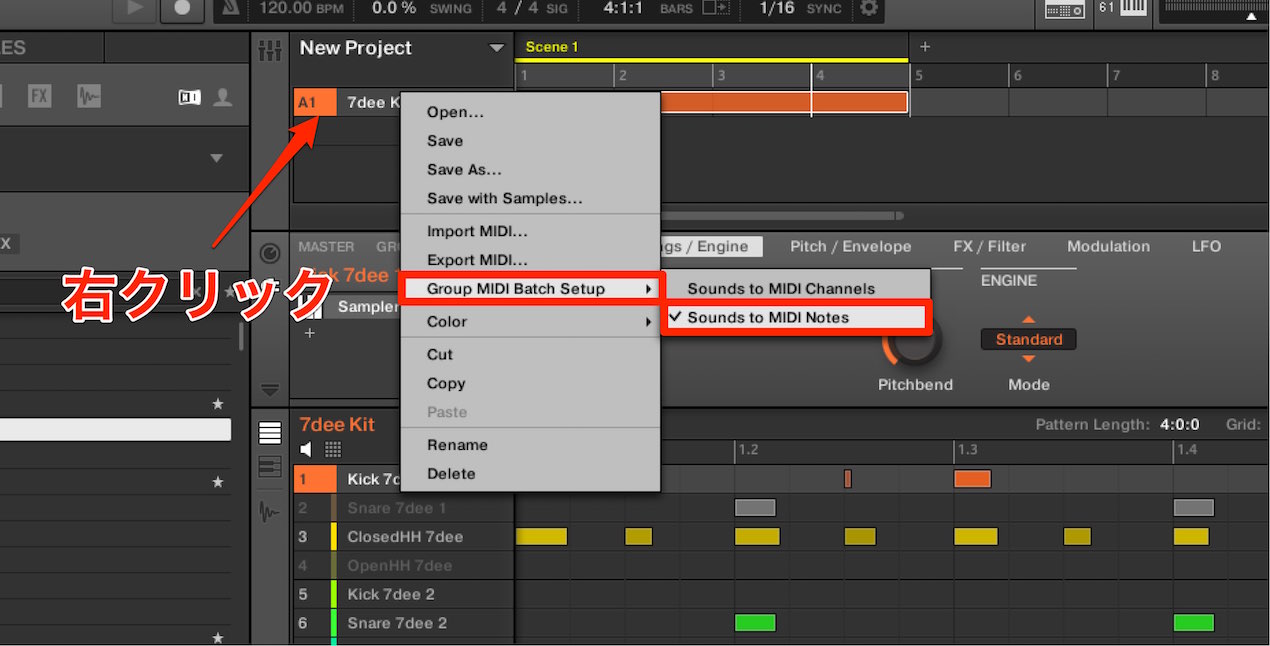Choose Open... from context menu
The image size is (1270, 646).
[530, 112]
